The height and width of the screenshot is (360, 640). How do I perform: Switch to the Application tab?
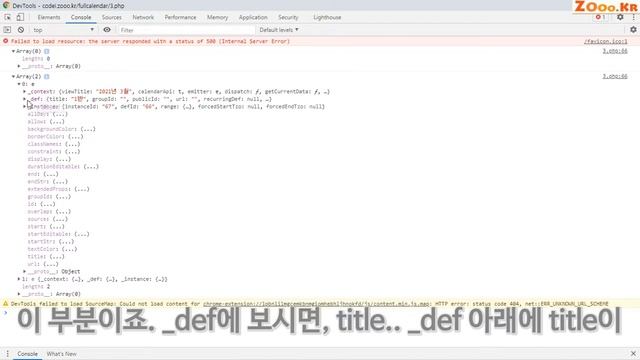click(253, 17)
